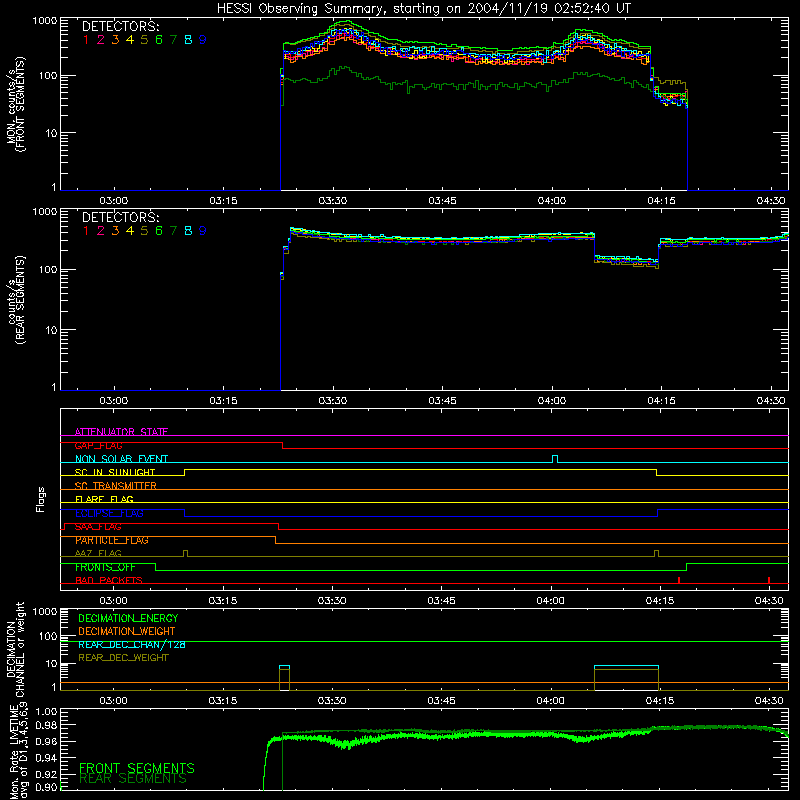
Task: Select detector 2 in rear segments legend
Action: pos(101,231)
